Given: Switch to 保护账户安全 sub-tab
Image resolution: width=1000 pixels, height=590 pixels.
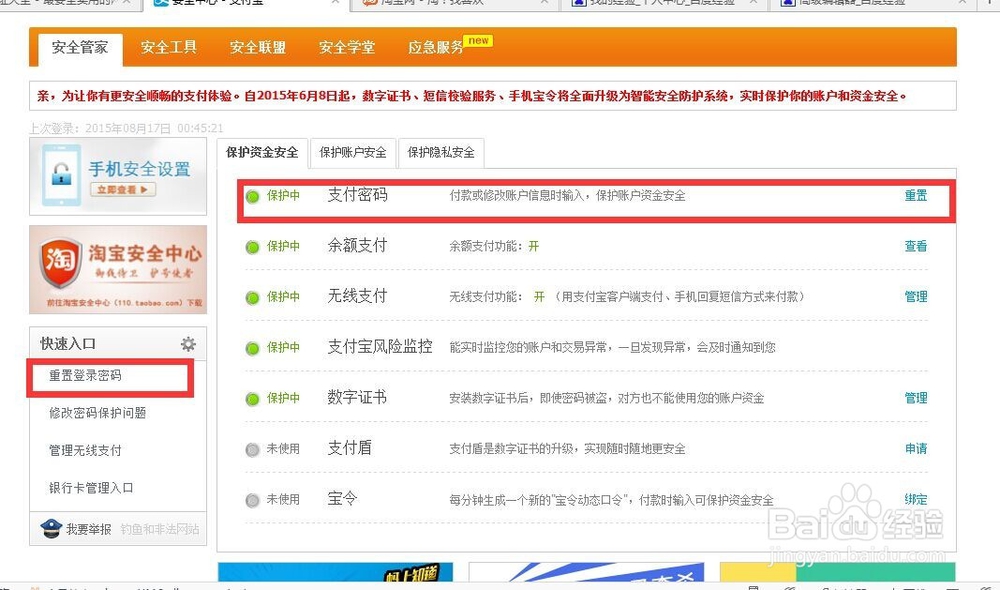Looking at the screenshot, I should tap(353, 152).
